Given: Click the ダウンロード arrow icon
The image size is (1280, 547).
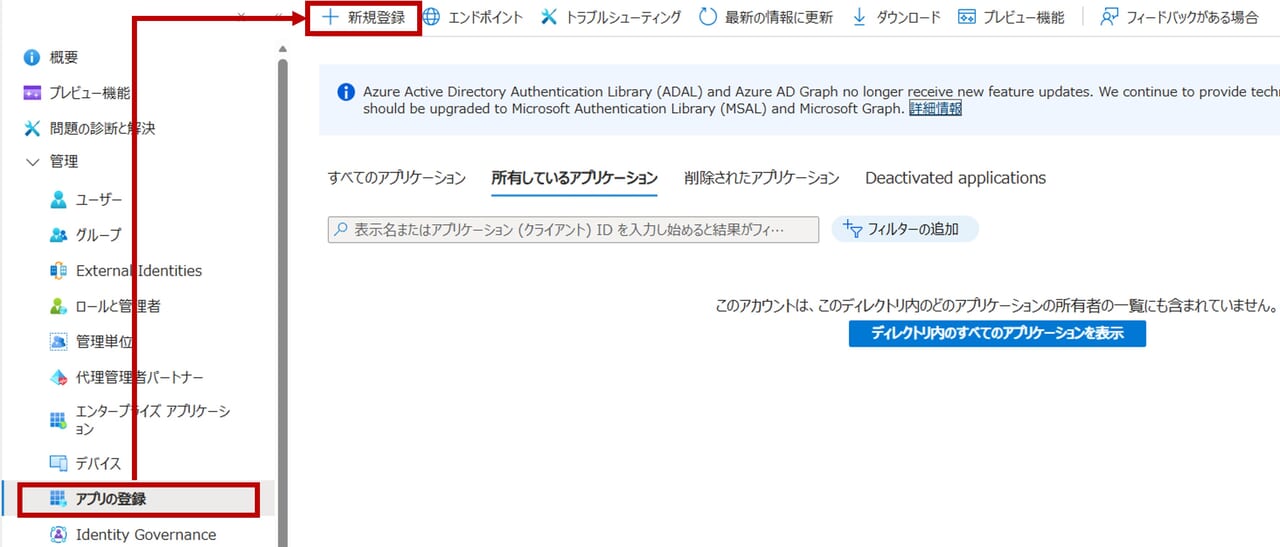Looking at the screenshot, I should click(859, 17).
